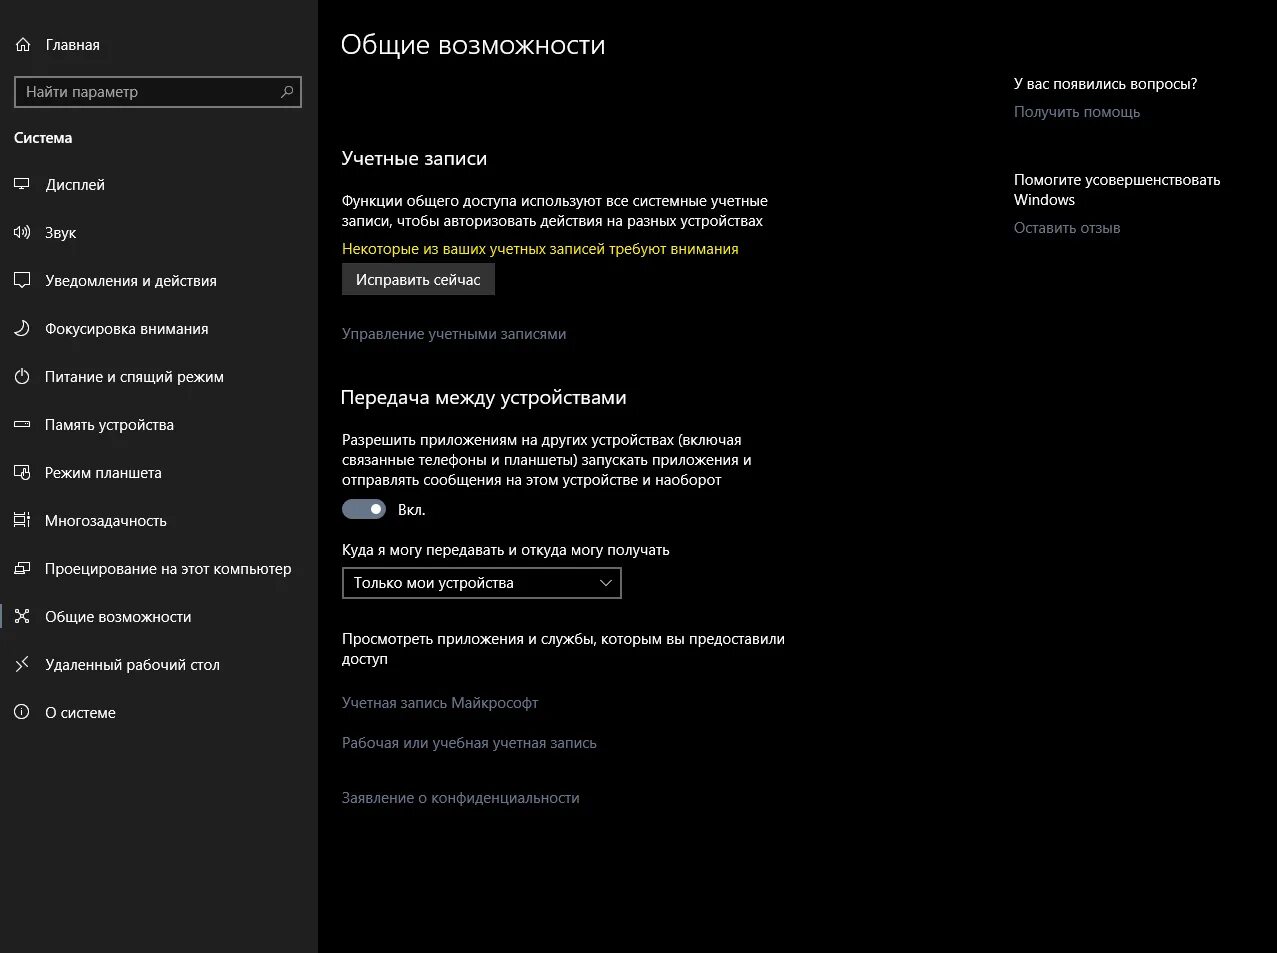The height and width of the screenshot is (953, 1277).
Task: Click the Режим планшета icon
Action: [22, 473]
